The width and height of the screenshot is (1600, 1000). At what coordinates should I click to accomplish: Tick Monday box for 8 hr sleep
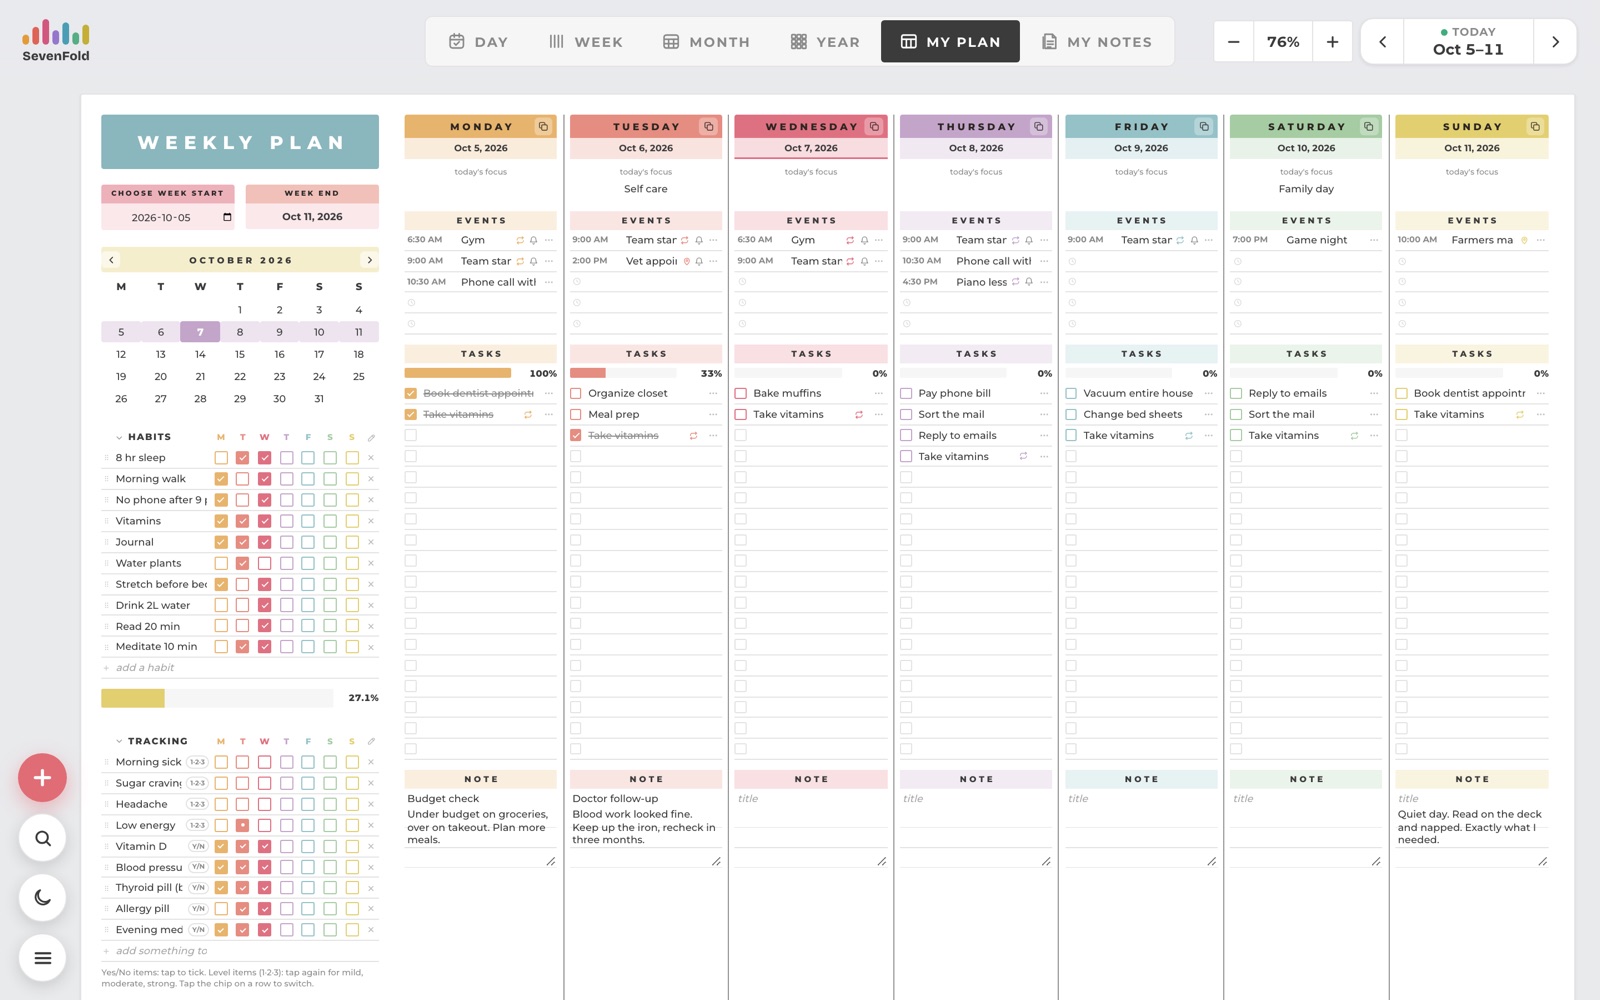coord(221,458)
